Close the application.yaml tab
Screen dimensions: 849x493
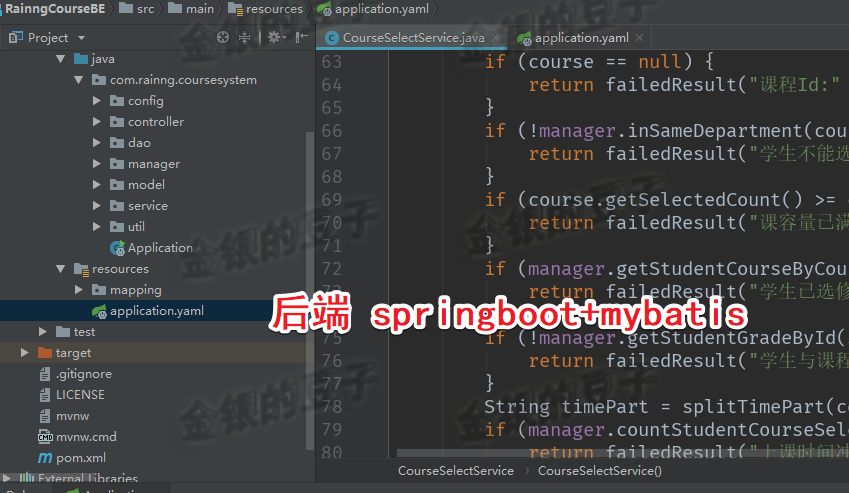click(x=639, y=38)
